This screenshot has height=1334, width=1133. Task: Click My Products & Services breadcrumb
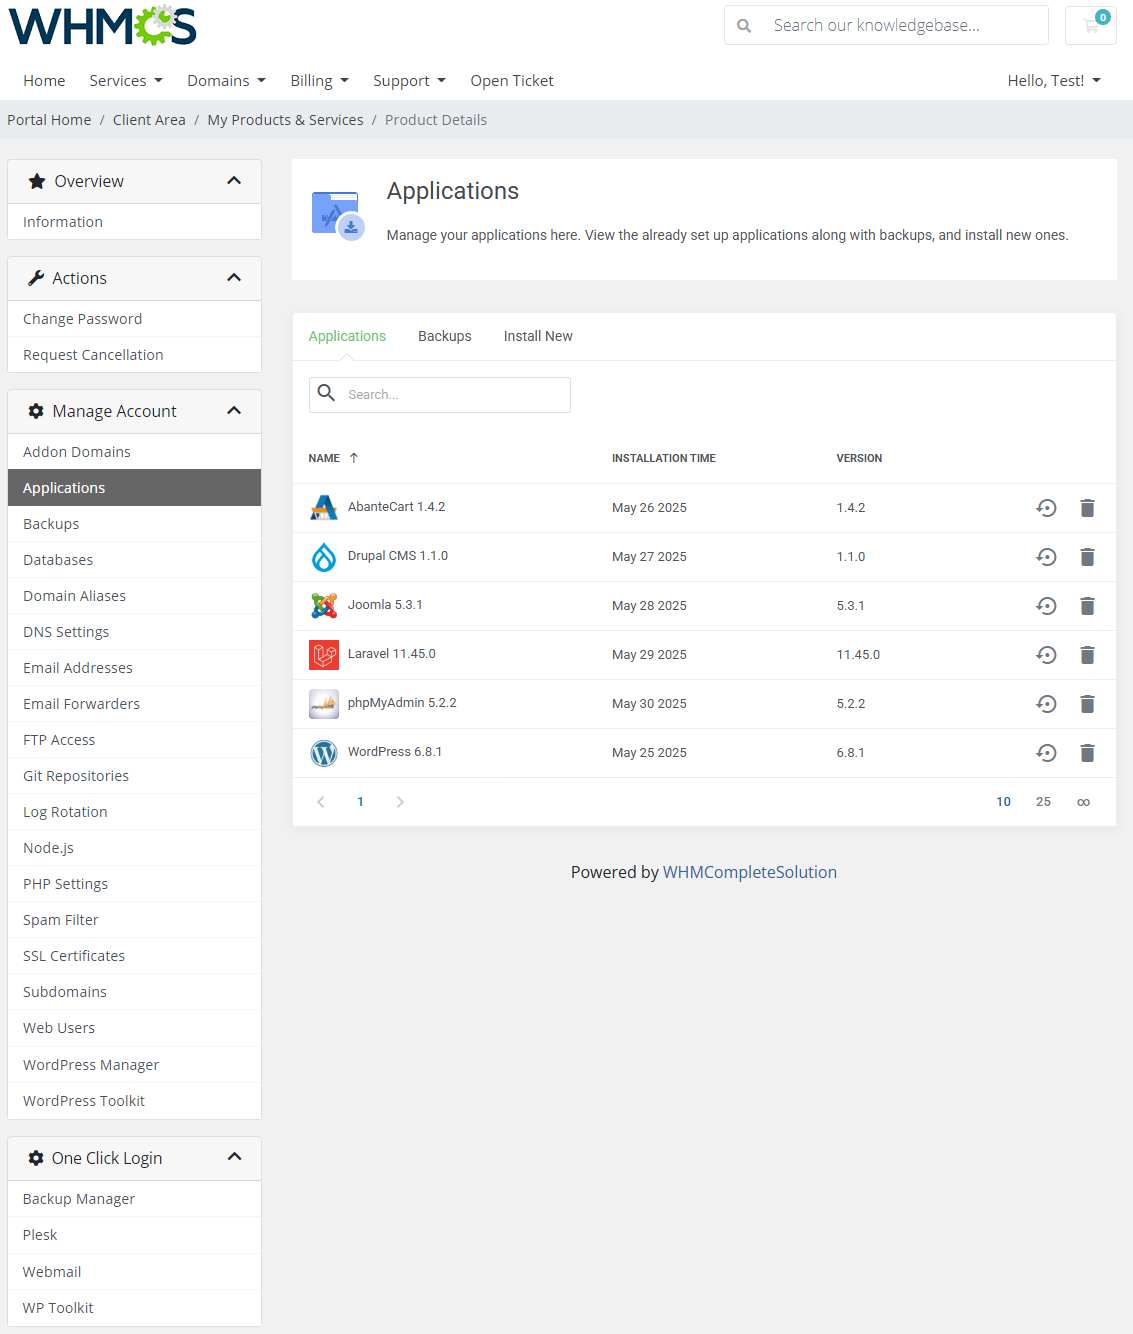(285, 120)
